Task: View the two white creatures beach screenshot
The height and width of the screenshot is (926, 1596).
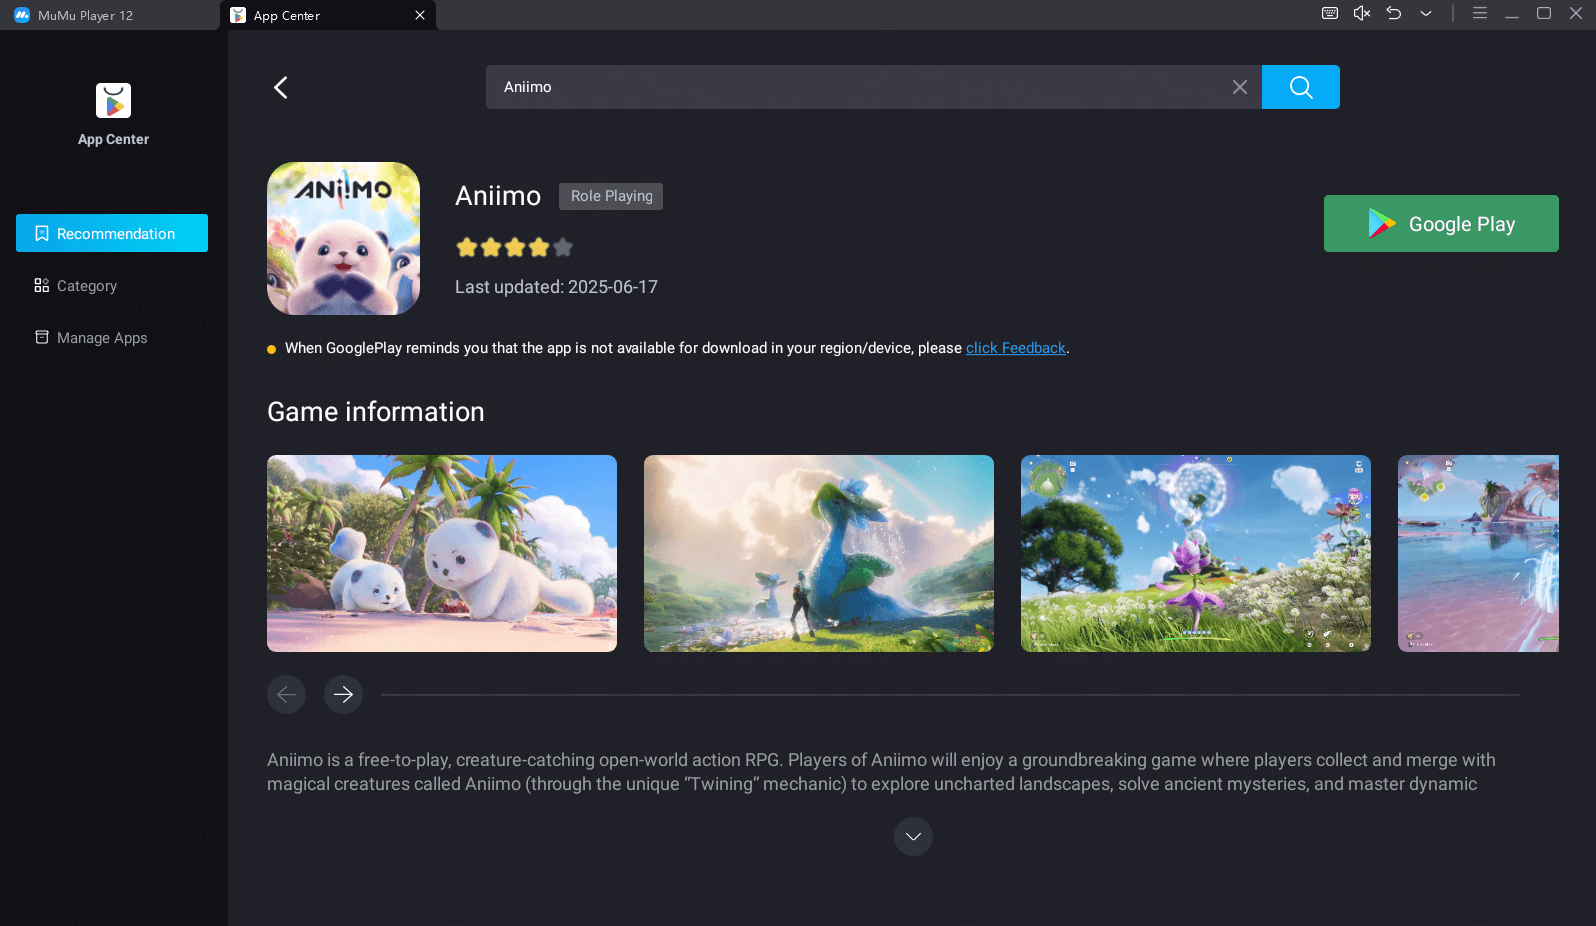Action: point(442,553)
